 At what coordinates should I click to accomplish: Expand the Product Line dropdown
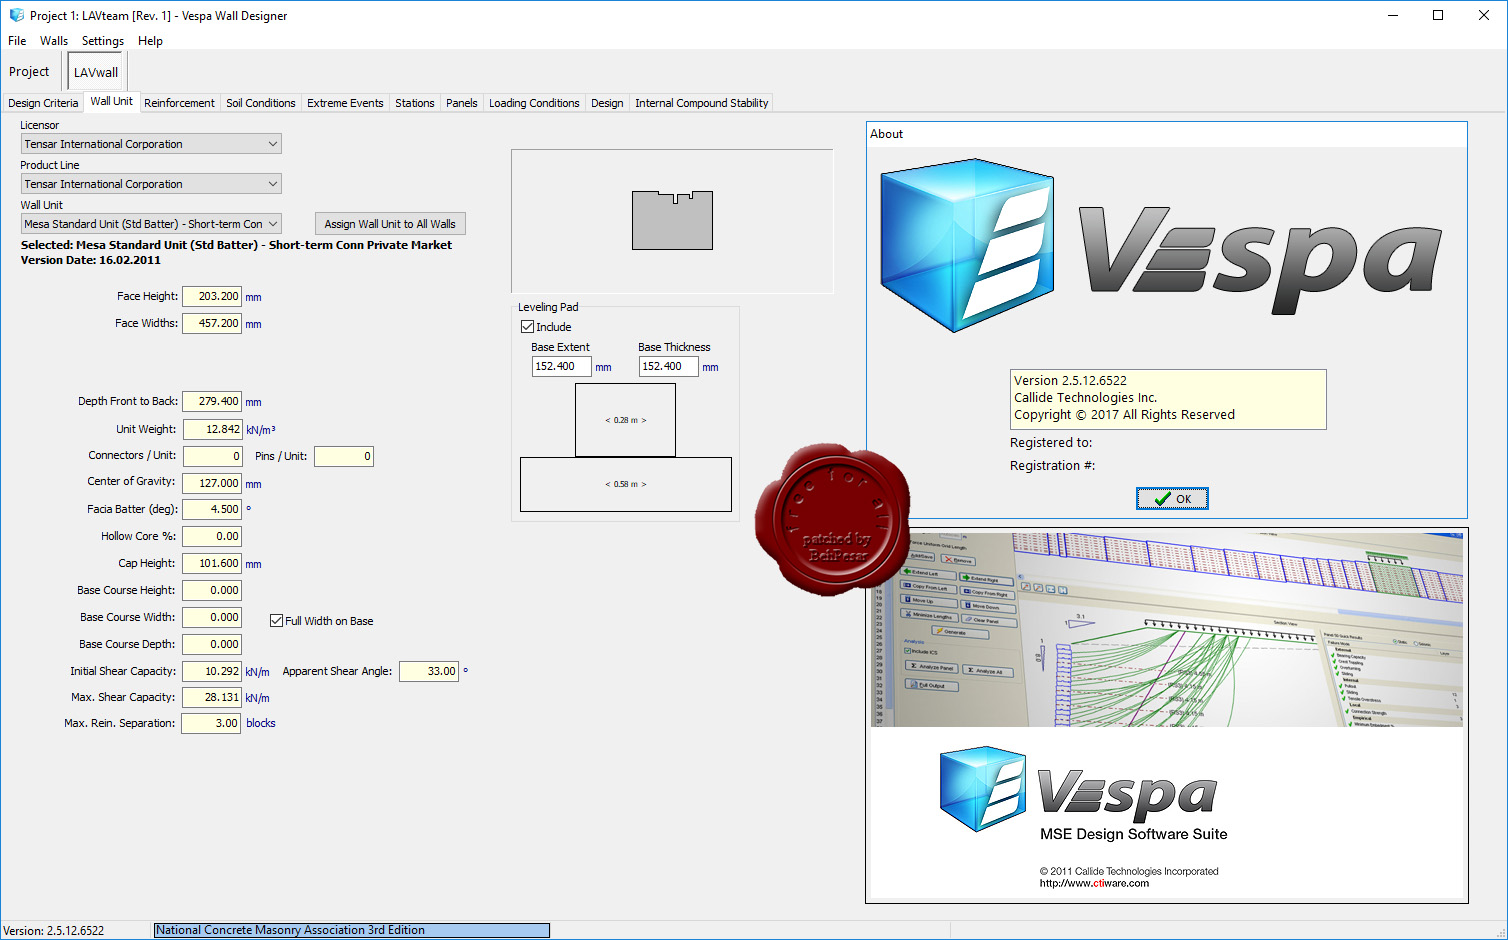pos(151,184)
